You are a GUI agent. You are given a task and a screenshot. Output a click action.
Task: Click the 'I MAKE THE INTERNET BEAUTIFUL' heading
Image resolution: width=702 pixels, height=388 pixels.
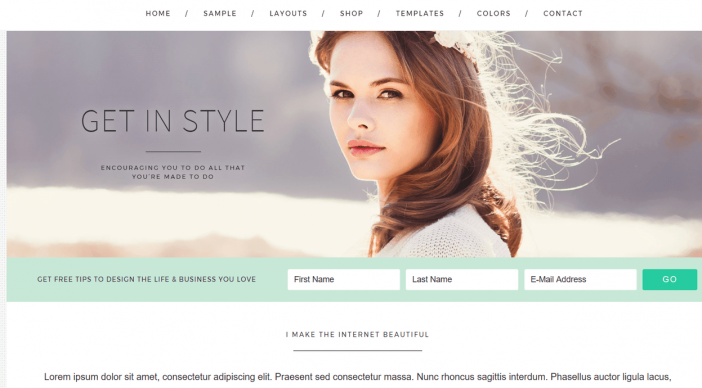(357, 334)
